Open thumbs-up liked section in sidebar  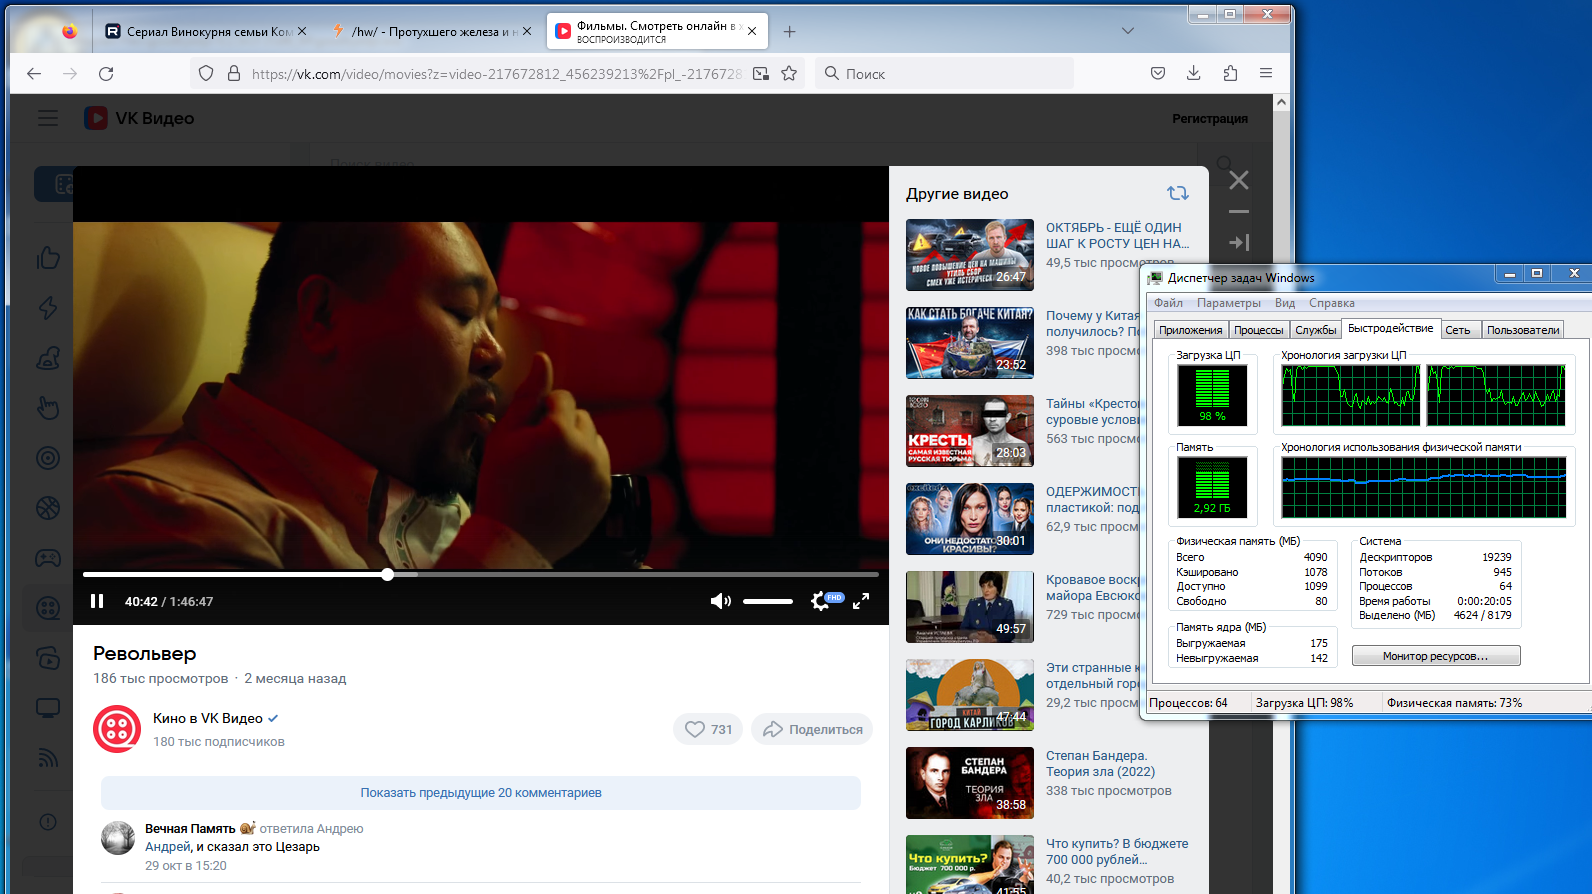(x=48, y=258)
